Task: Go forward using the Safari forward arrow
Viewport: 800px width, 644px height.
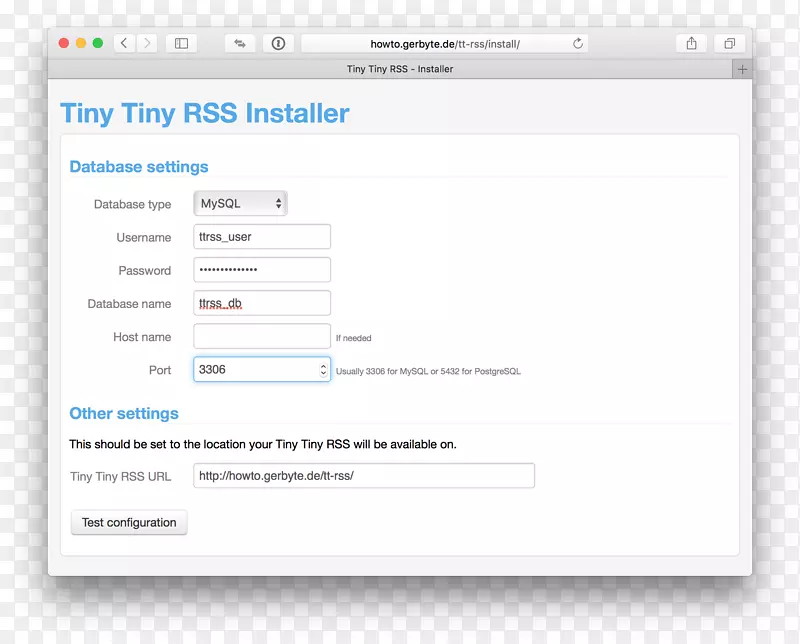Action: tap(148, 43)
